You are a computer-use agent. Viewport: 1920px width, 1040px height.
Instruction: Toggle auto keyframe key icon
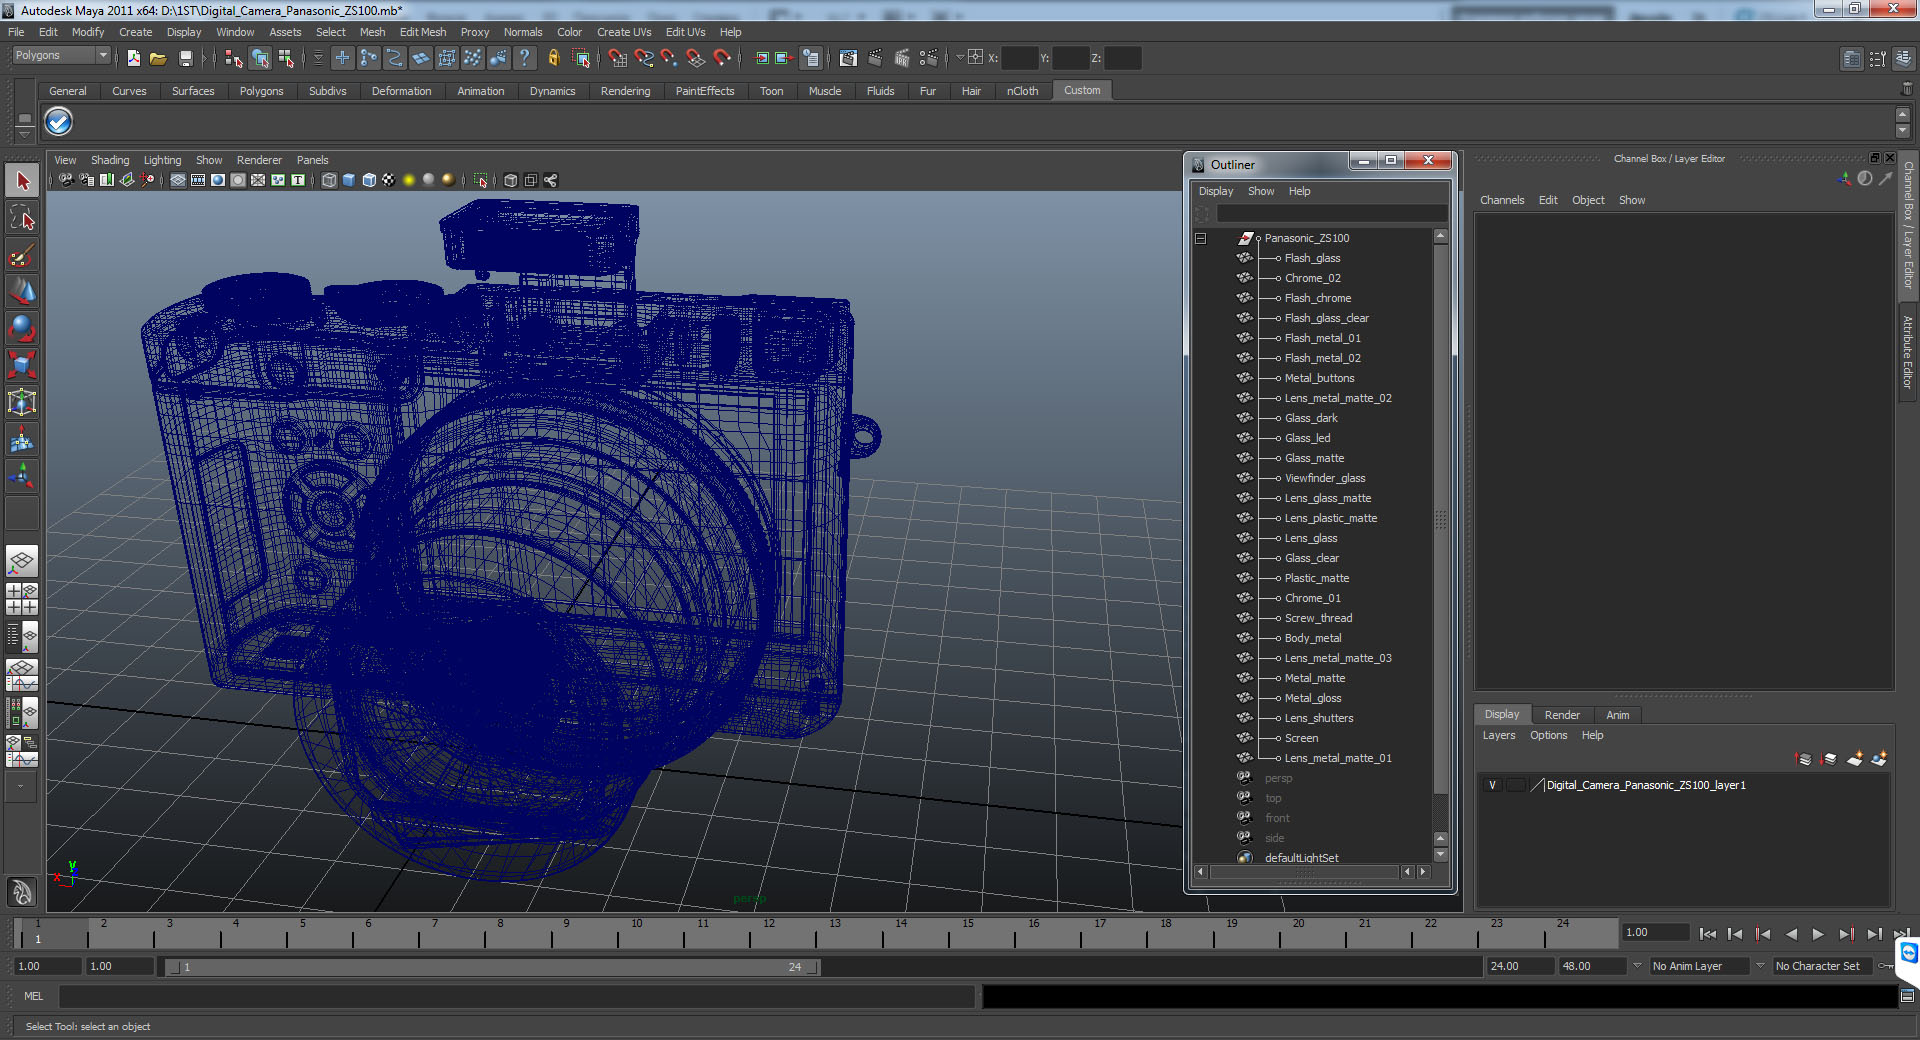[1886, 966]
